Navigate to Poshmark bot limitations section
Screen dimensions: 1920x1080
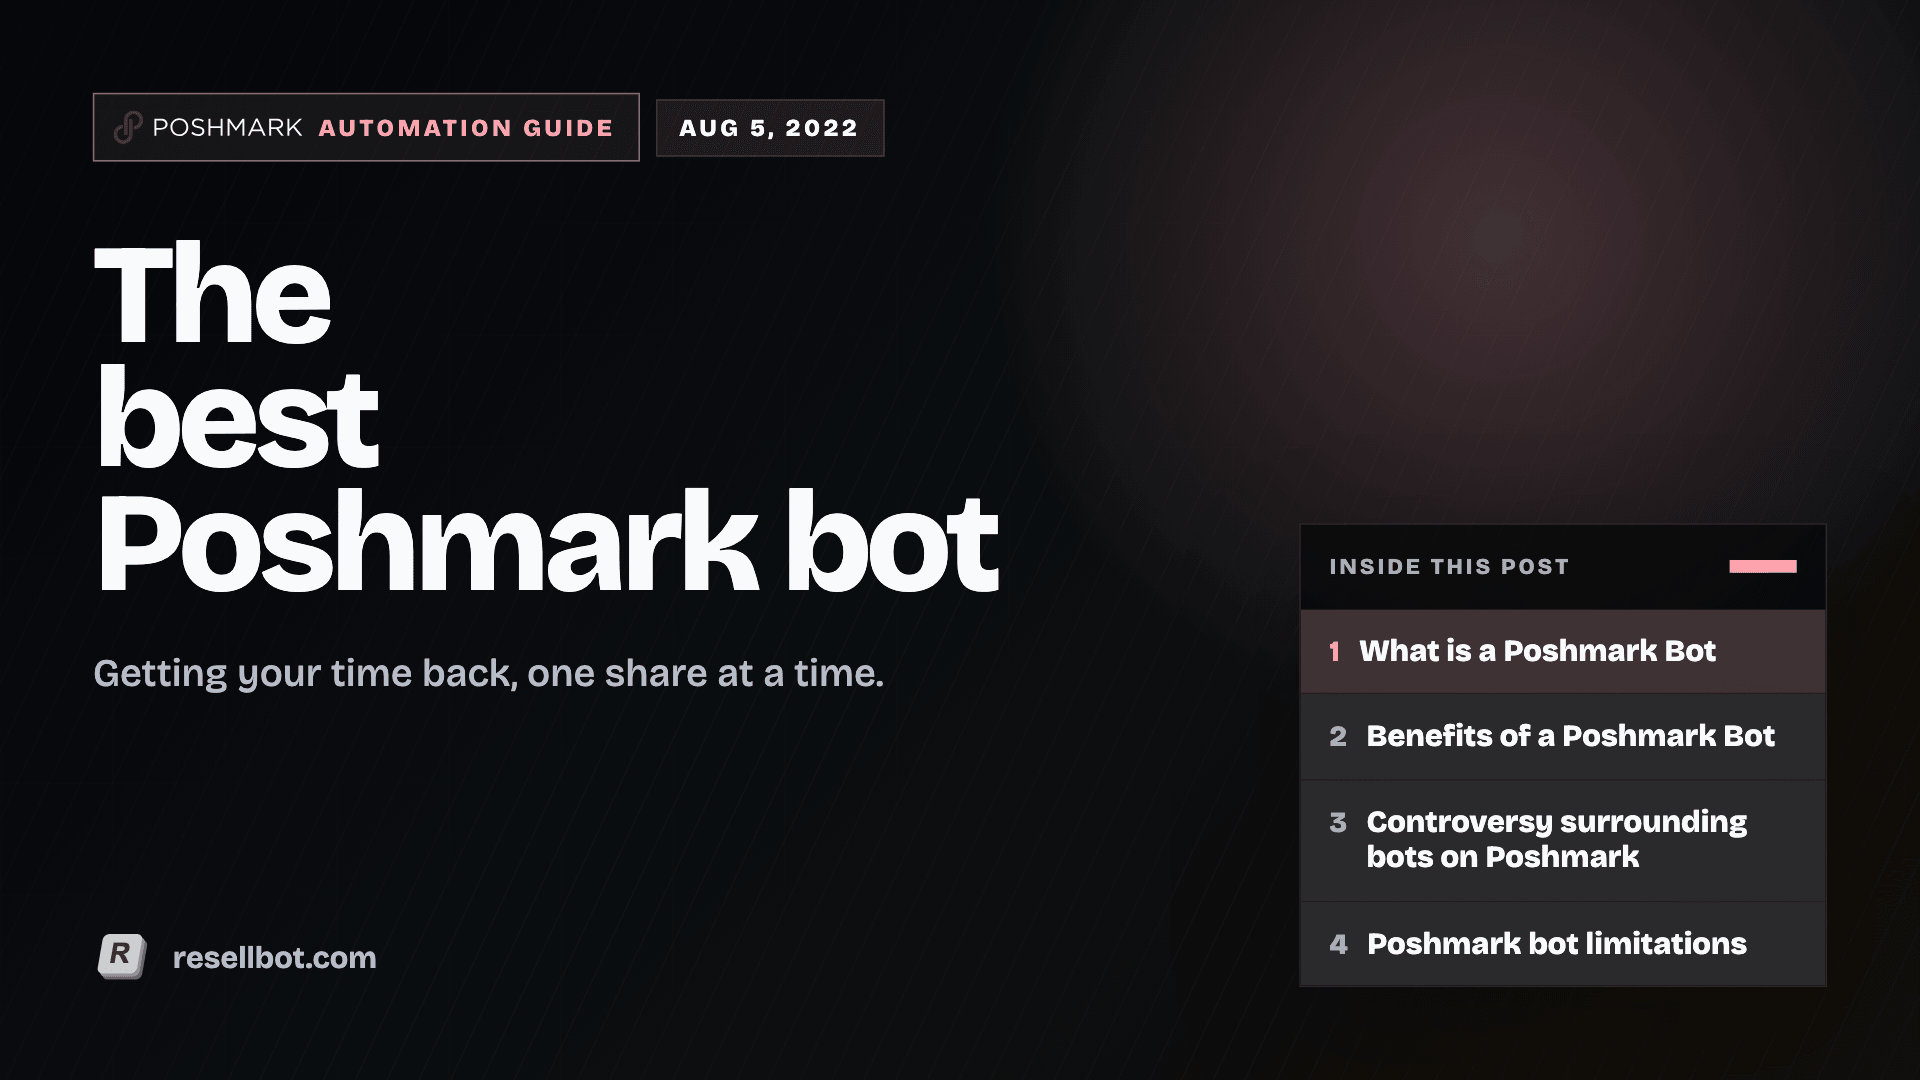click(1563, 944)
